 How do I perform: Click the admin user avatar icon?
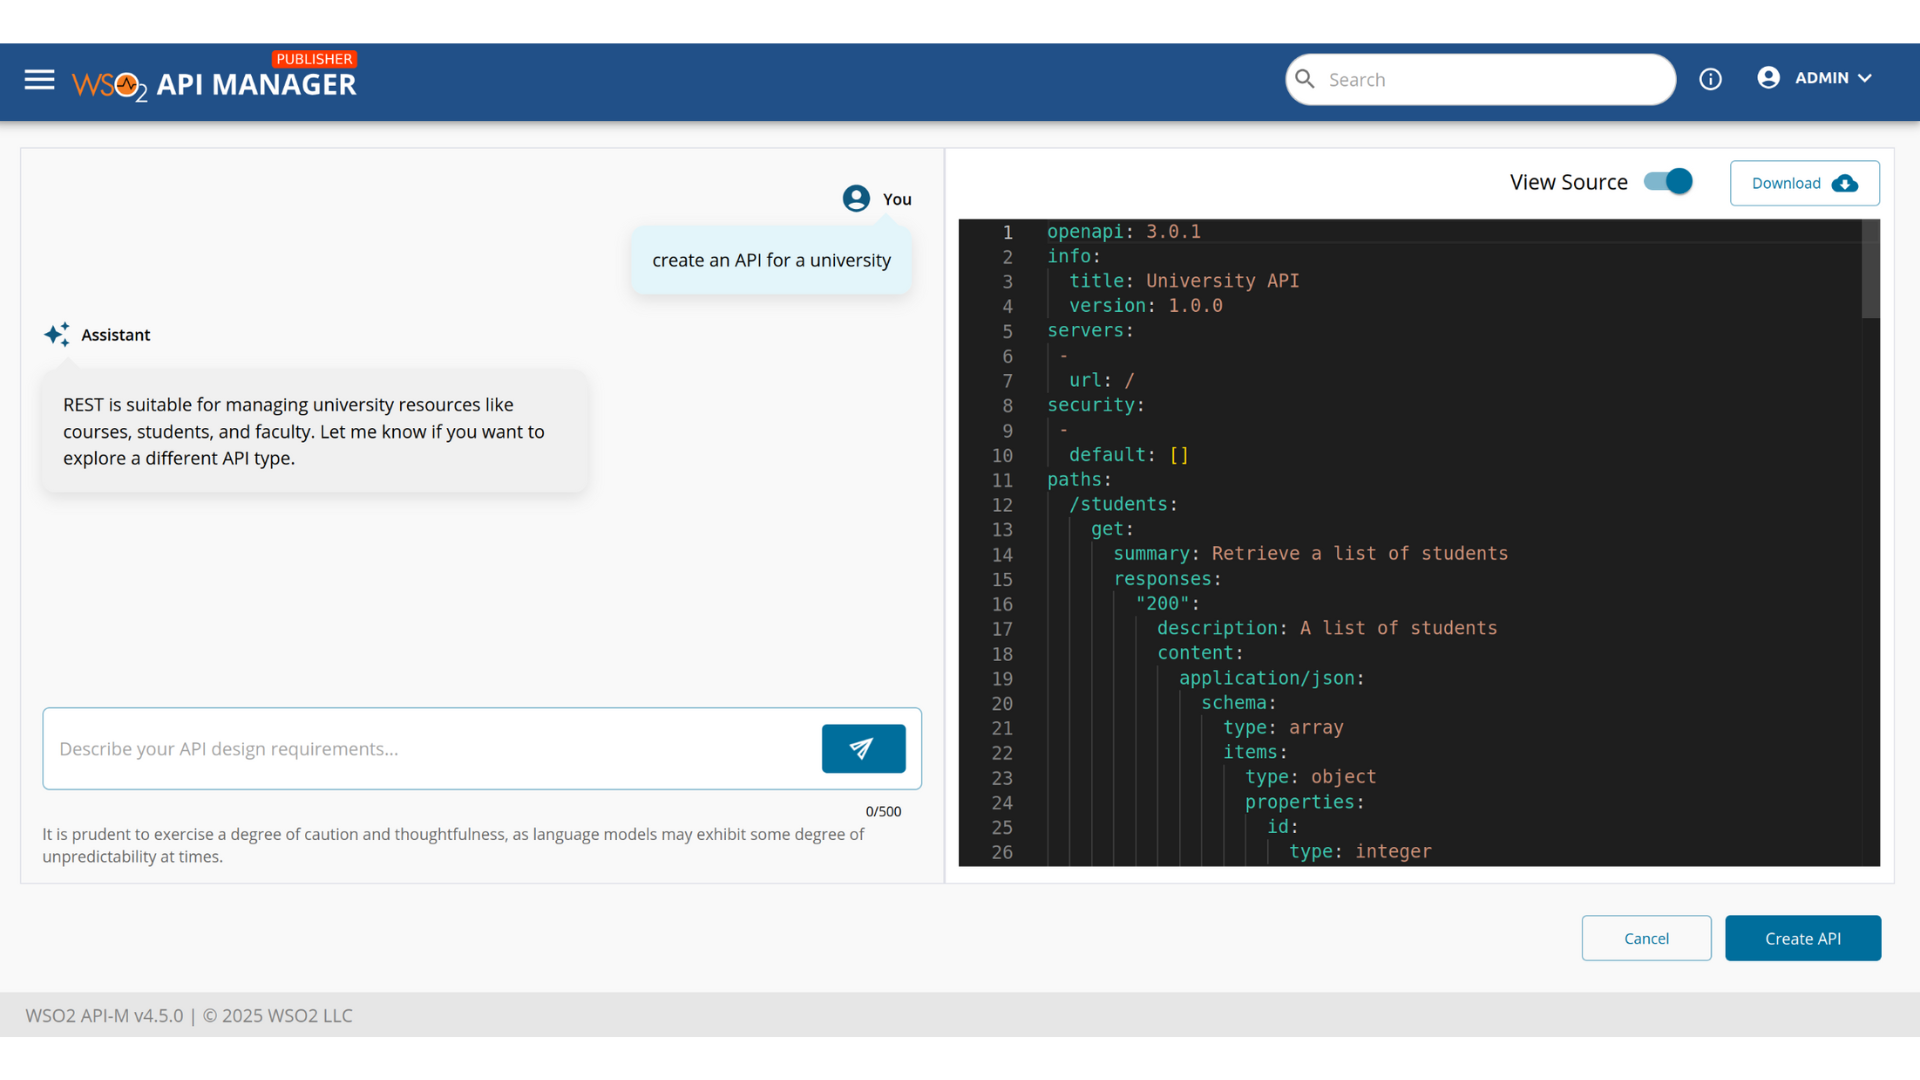(1768, 78)
